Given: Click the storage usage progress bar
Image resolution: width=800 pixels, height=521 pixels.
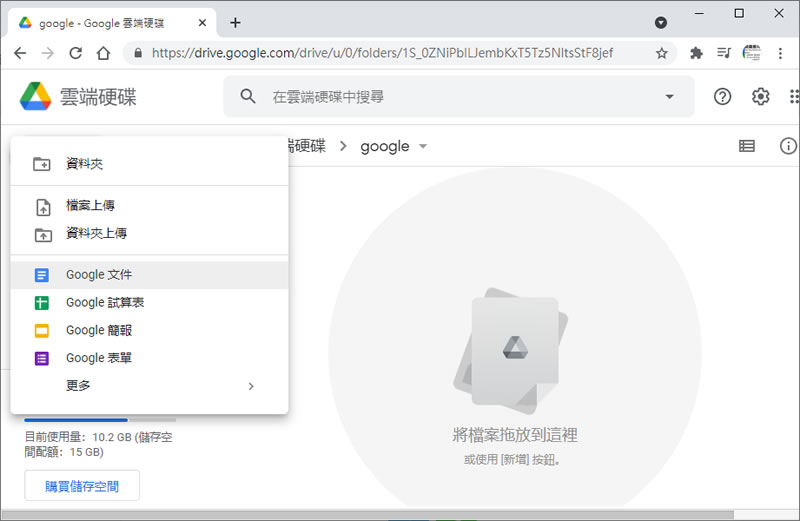Looking at the screenshot, I should [x=100, y=420].
